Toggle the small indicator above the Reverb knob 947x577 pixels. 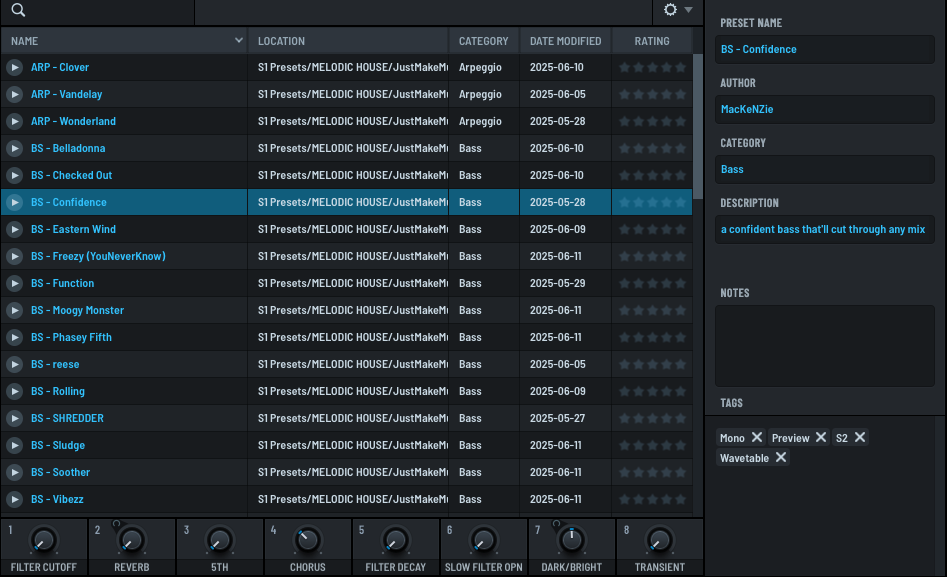pos(116,524)
